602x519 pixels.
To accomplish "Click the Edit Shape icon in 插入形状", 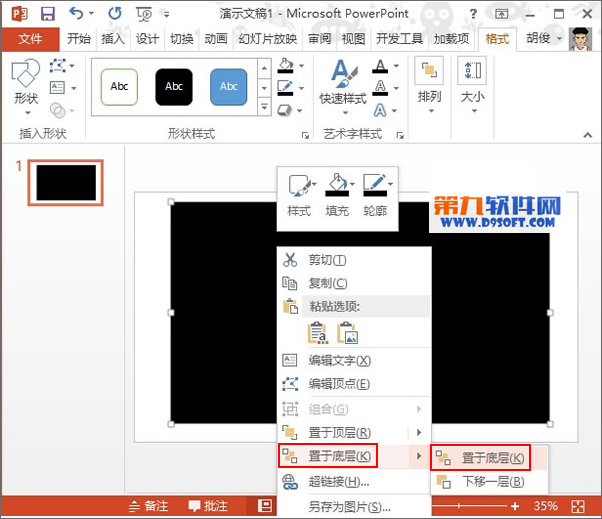I will click(58, 66).
